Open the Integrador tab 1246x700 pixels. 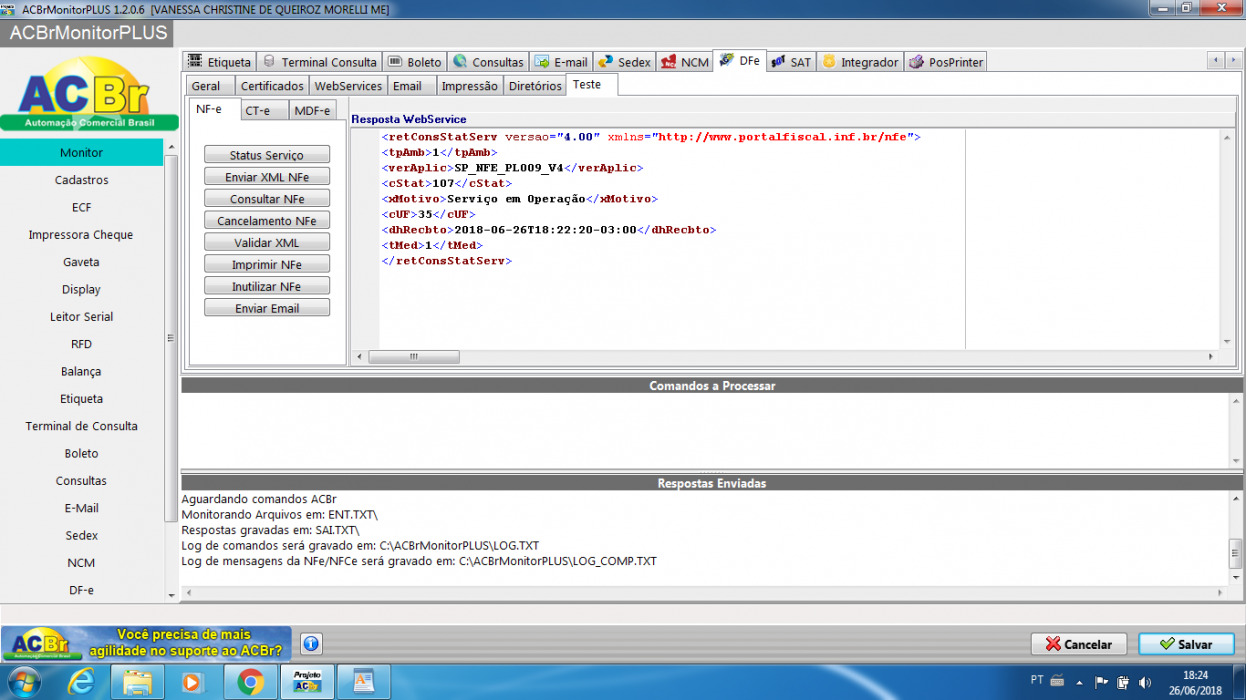(x=860, y=62)
